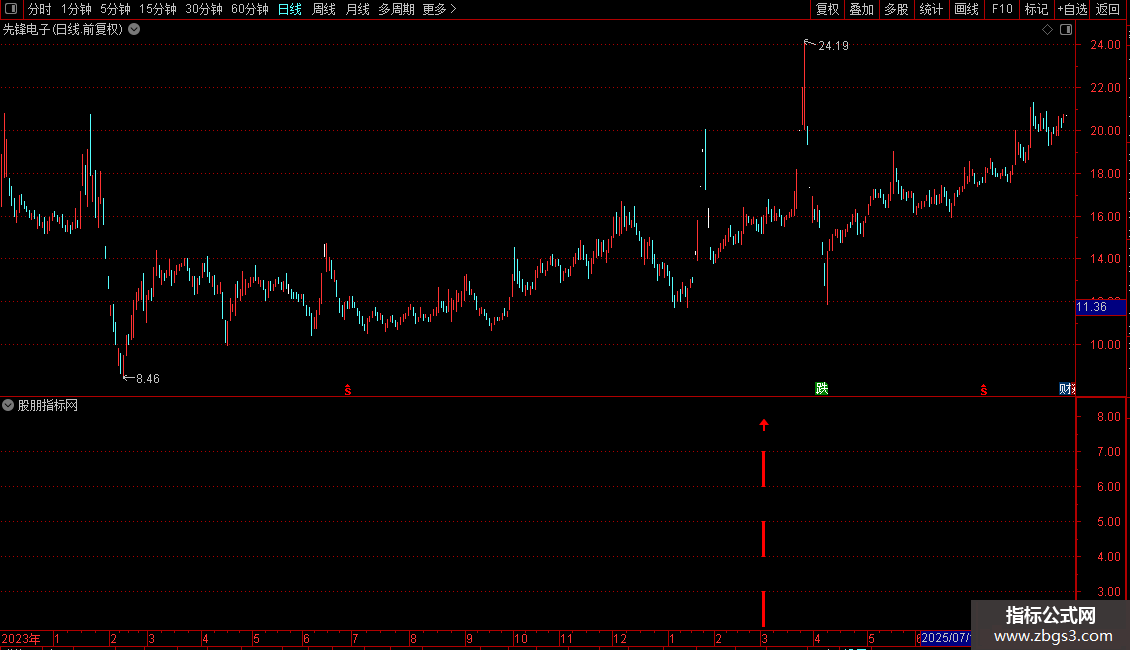Click the 2025/07 date label
The height and width of the screenshot is (650, 1130).
(945, 638)
